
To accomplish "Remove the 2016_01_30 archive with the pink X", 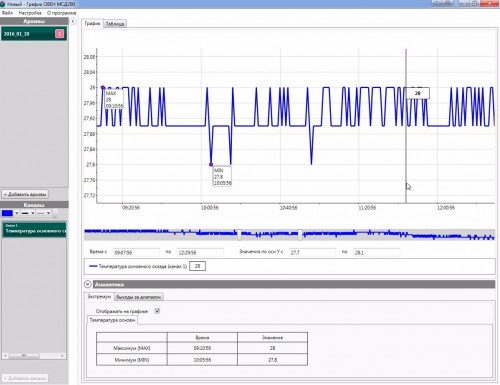I will coord(60,34).
